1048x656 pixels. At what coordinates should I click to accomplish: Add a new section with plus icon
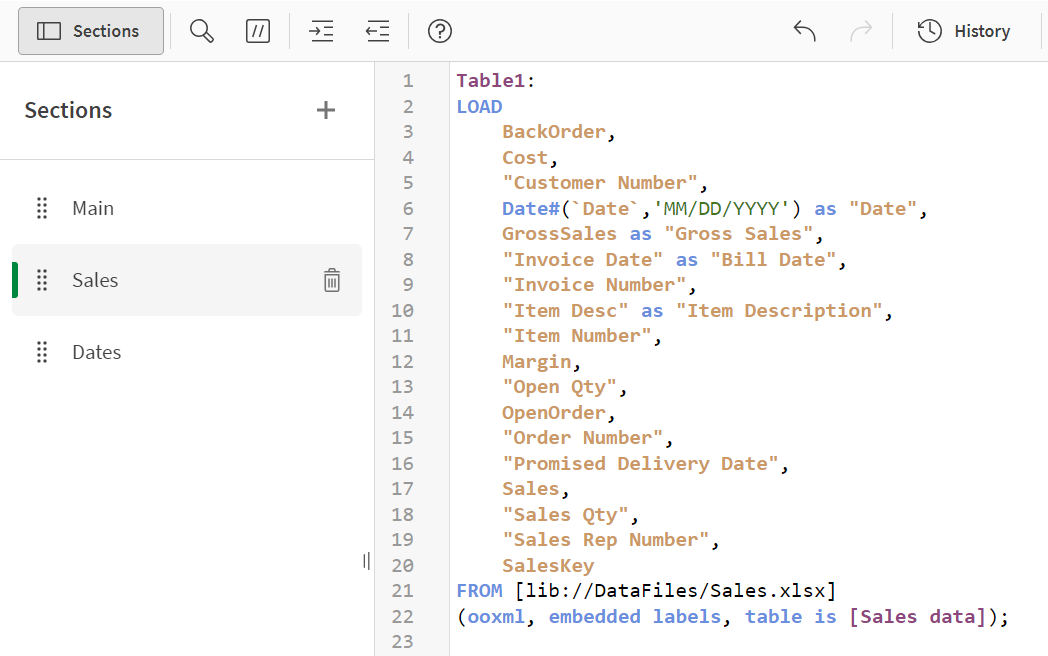(325, 110)
